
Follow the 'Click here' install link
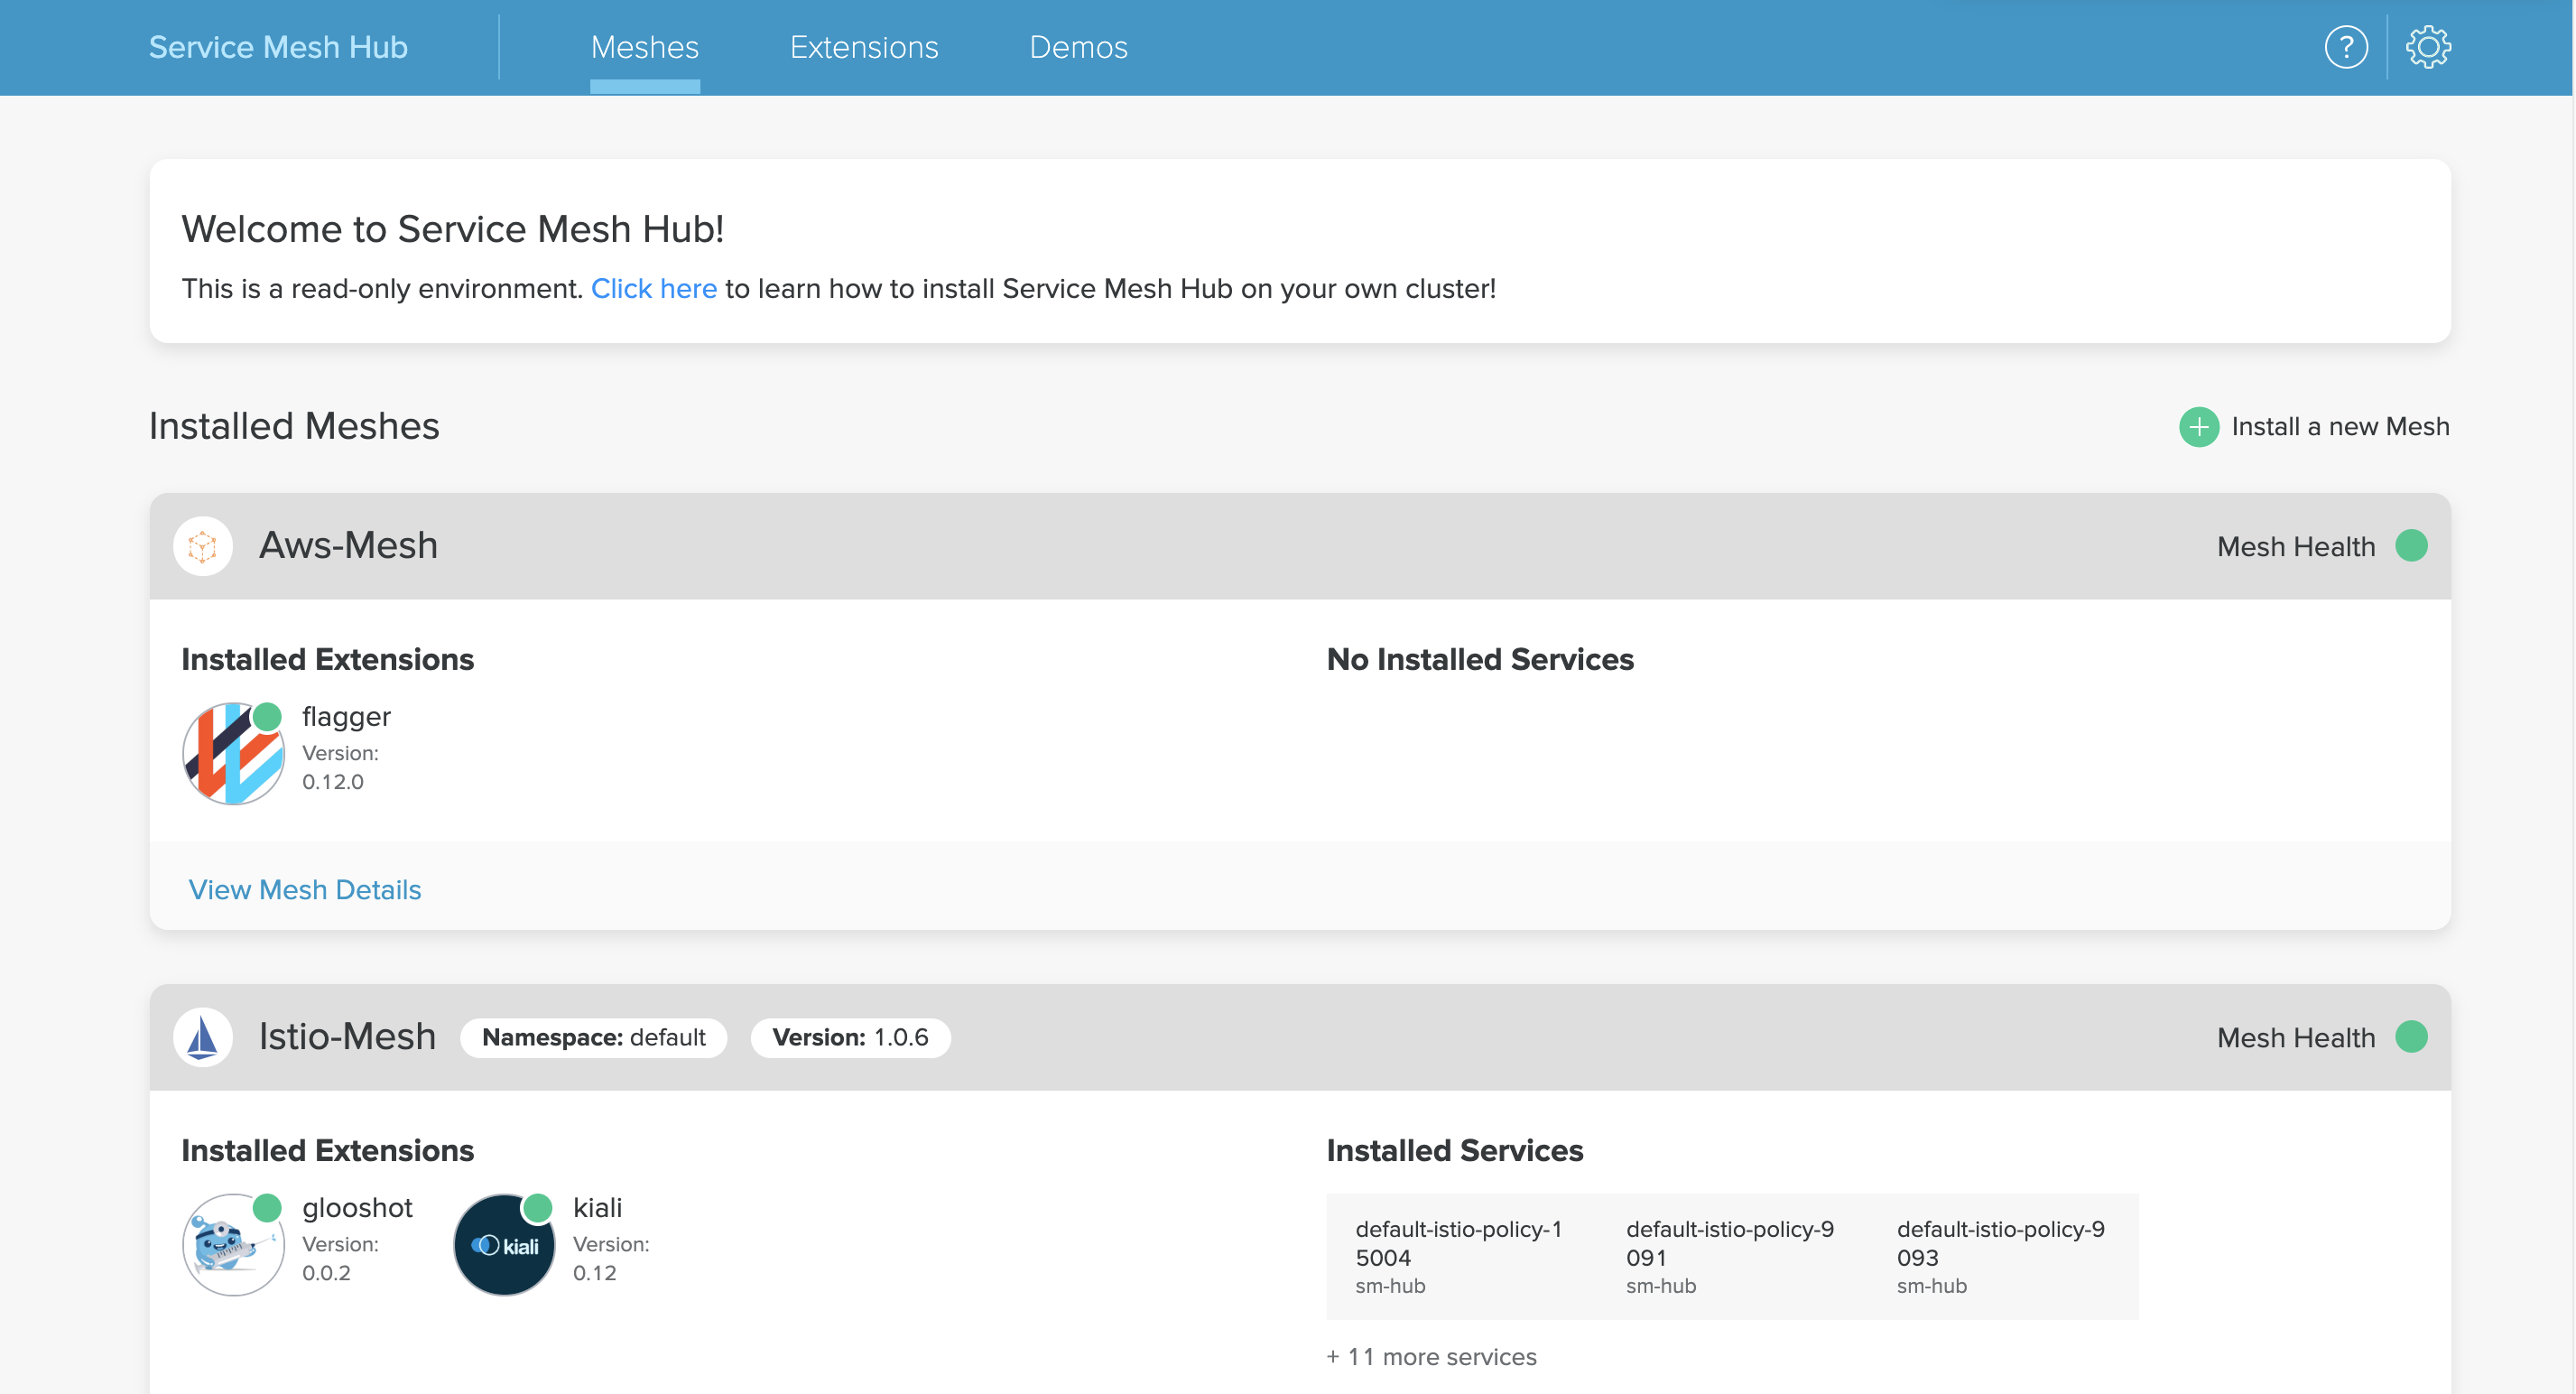point(653,289)
